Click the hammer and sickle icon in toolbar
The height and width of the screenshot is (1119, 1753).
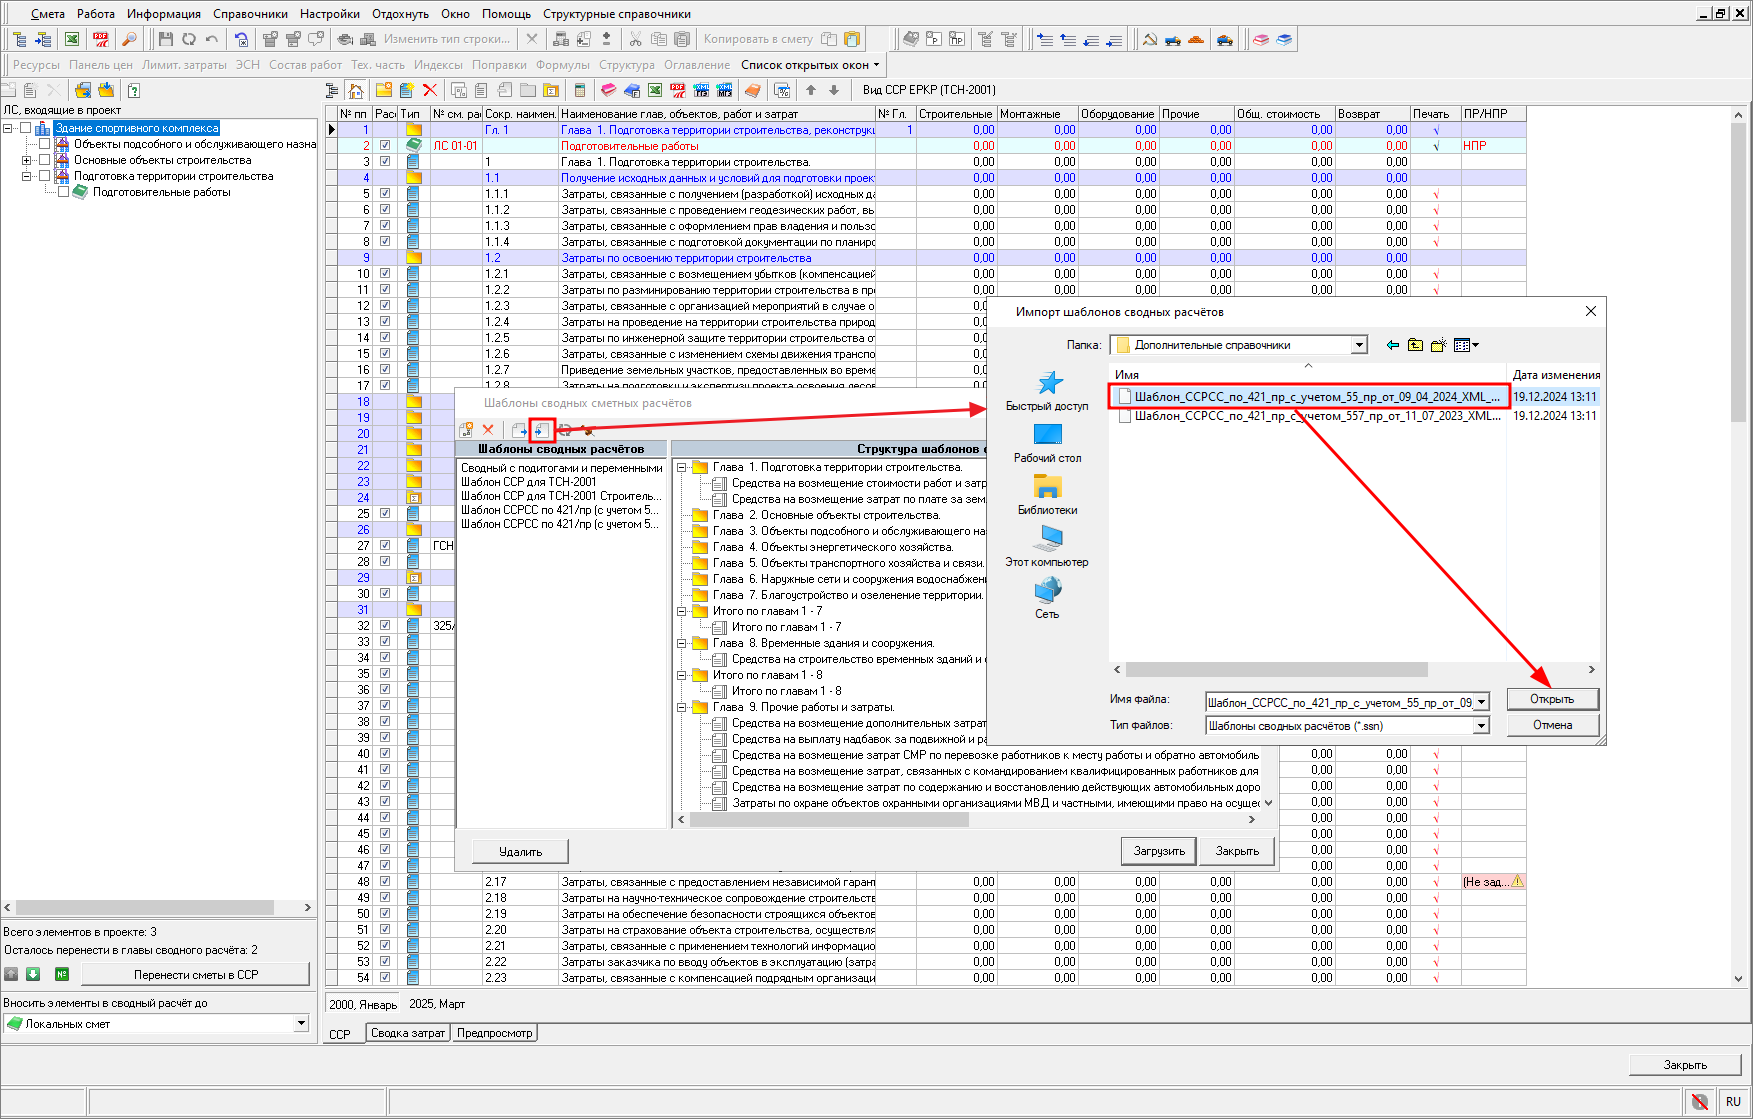point(1149,39)
